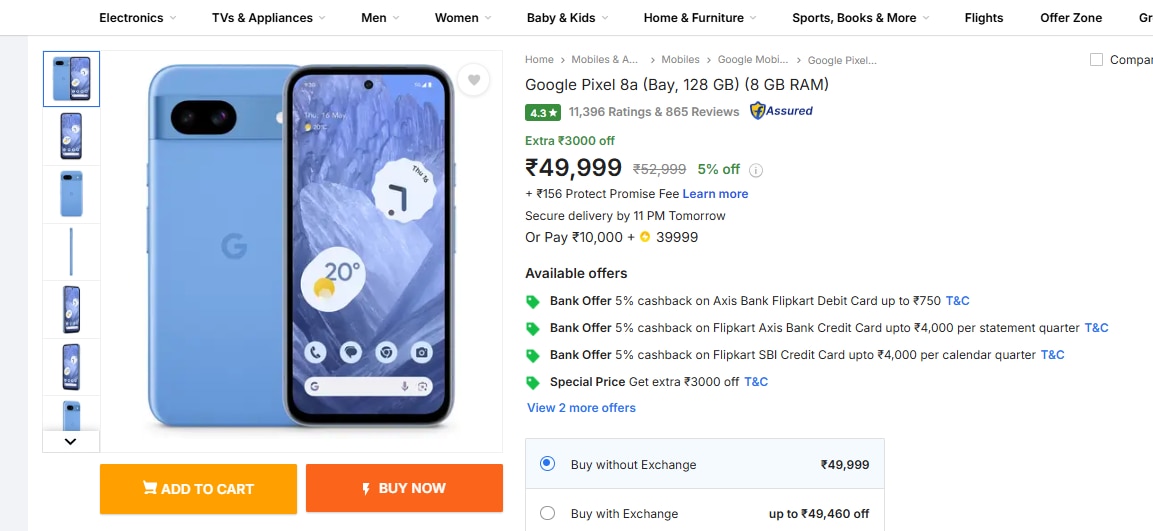Click the green tag icon for Axis Debit offer
Viewport: 1153px width, 531px height.
[533, 301]
